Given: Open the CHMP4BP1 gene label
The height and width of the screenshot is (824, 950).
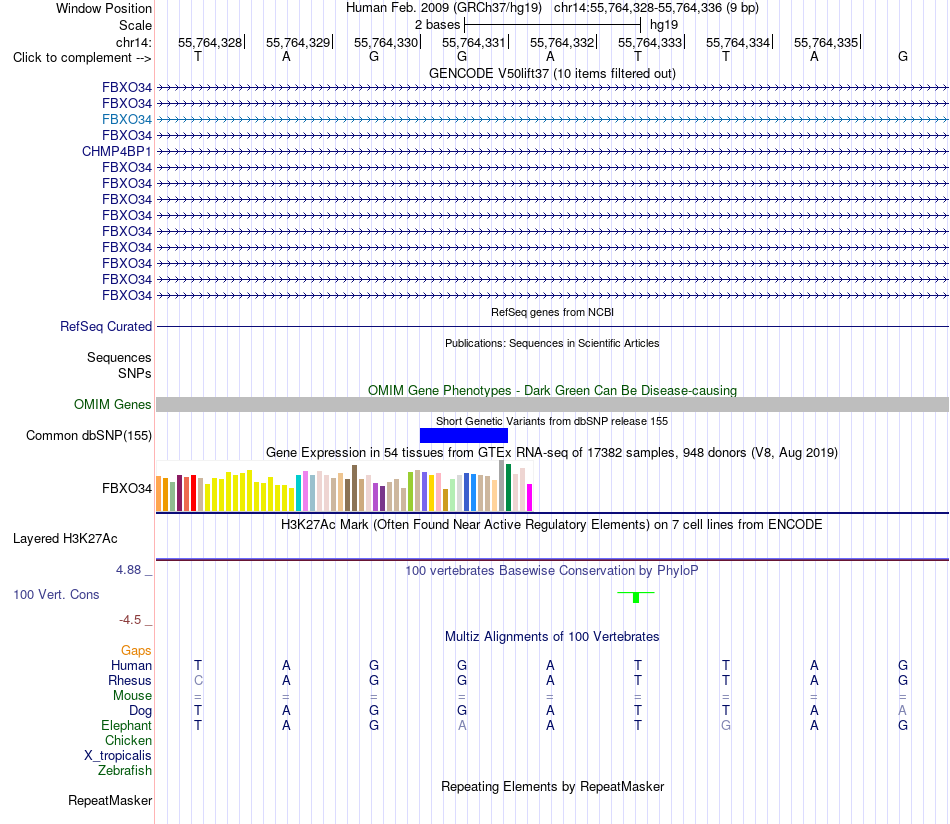Looking at the screenshot, I should coord(116,151).
